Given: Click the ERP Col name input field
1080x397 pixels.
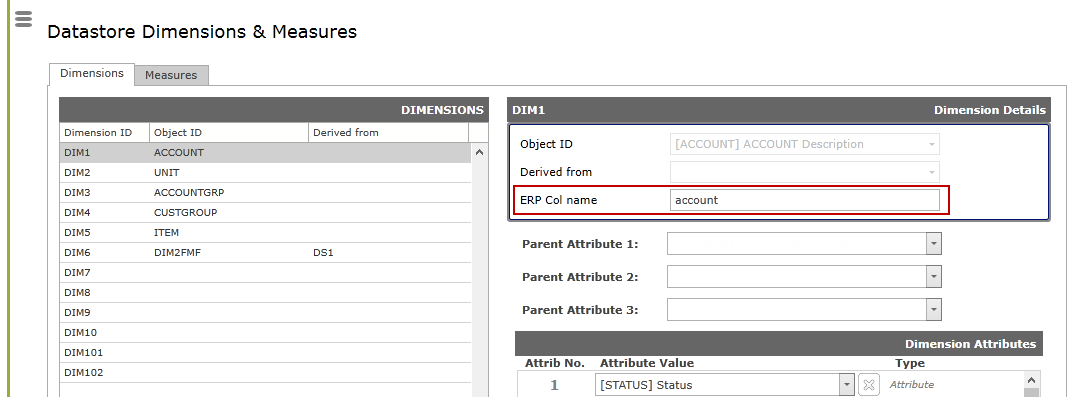Looking at the screenshot, I should (804, 200).
